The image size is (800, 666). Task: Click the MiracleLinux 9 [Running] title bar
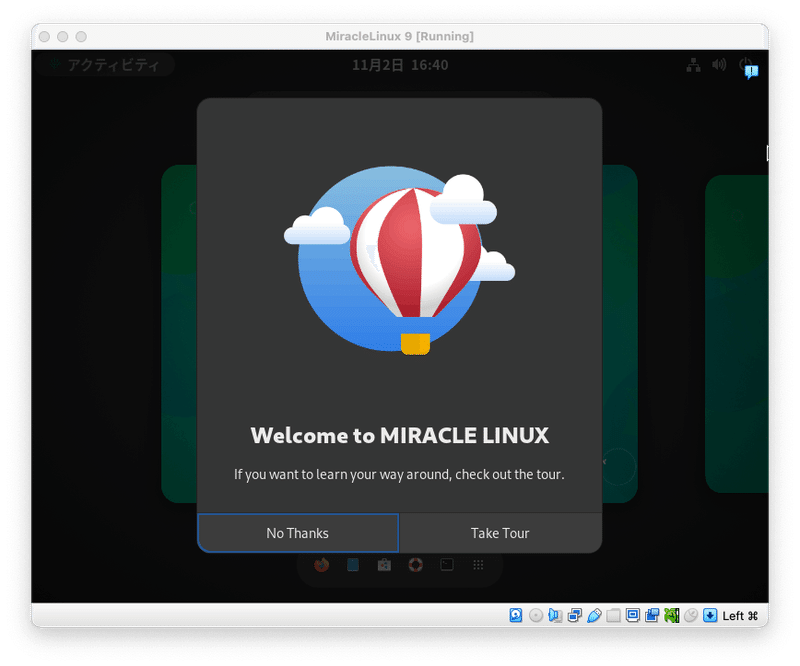click(x=399, y=36)
